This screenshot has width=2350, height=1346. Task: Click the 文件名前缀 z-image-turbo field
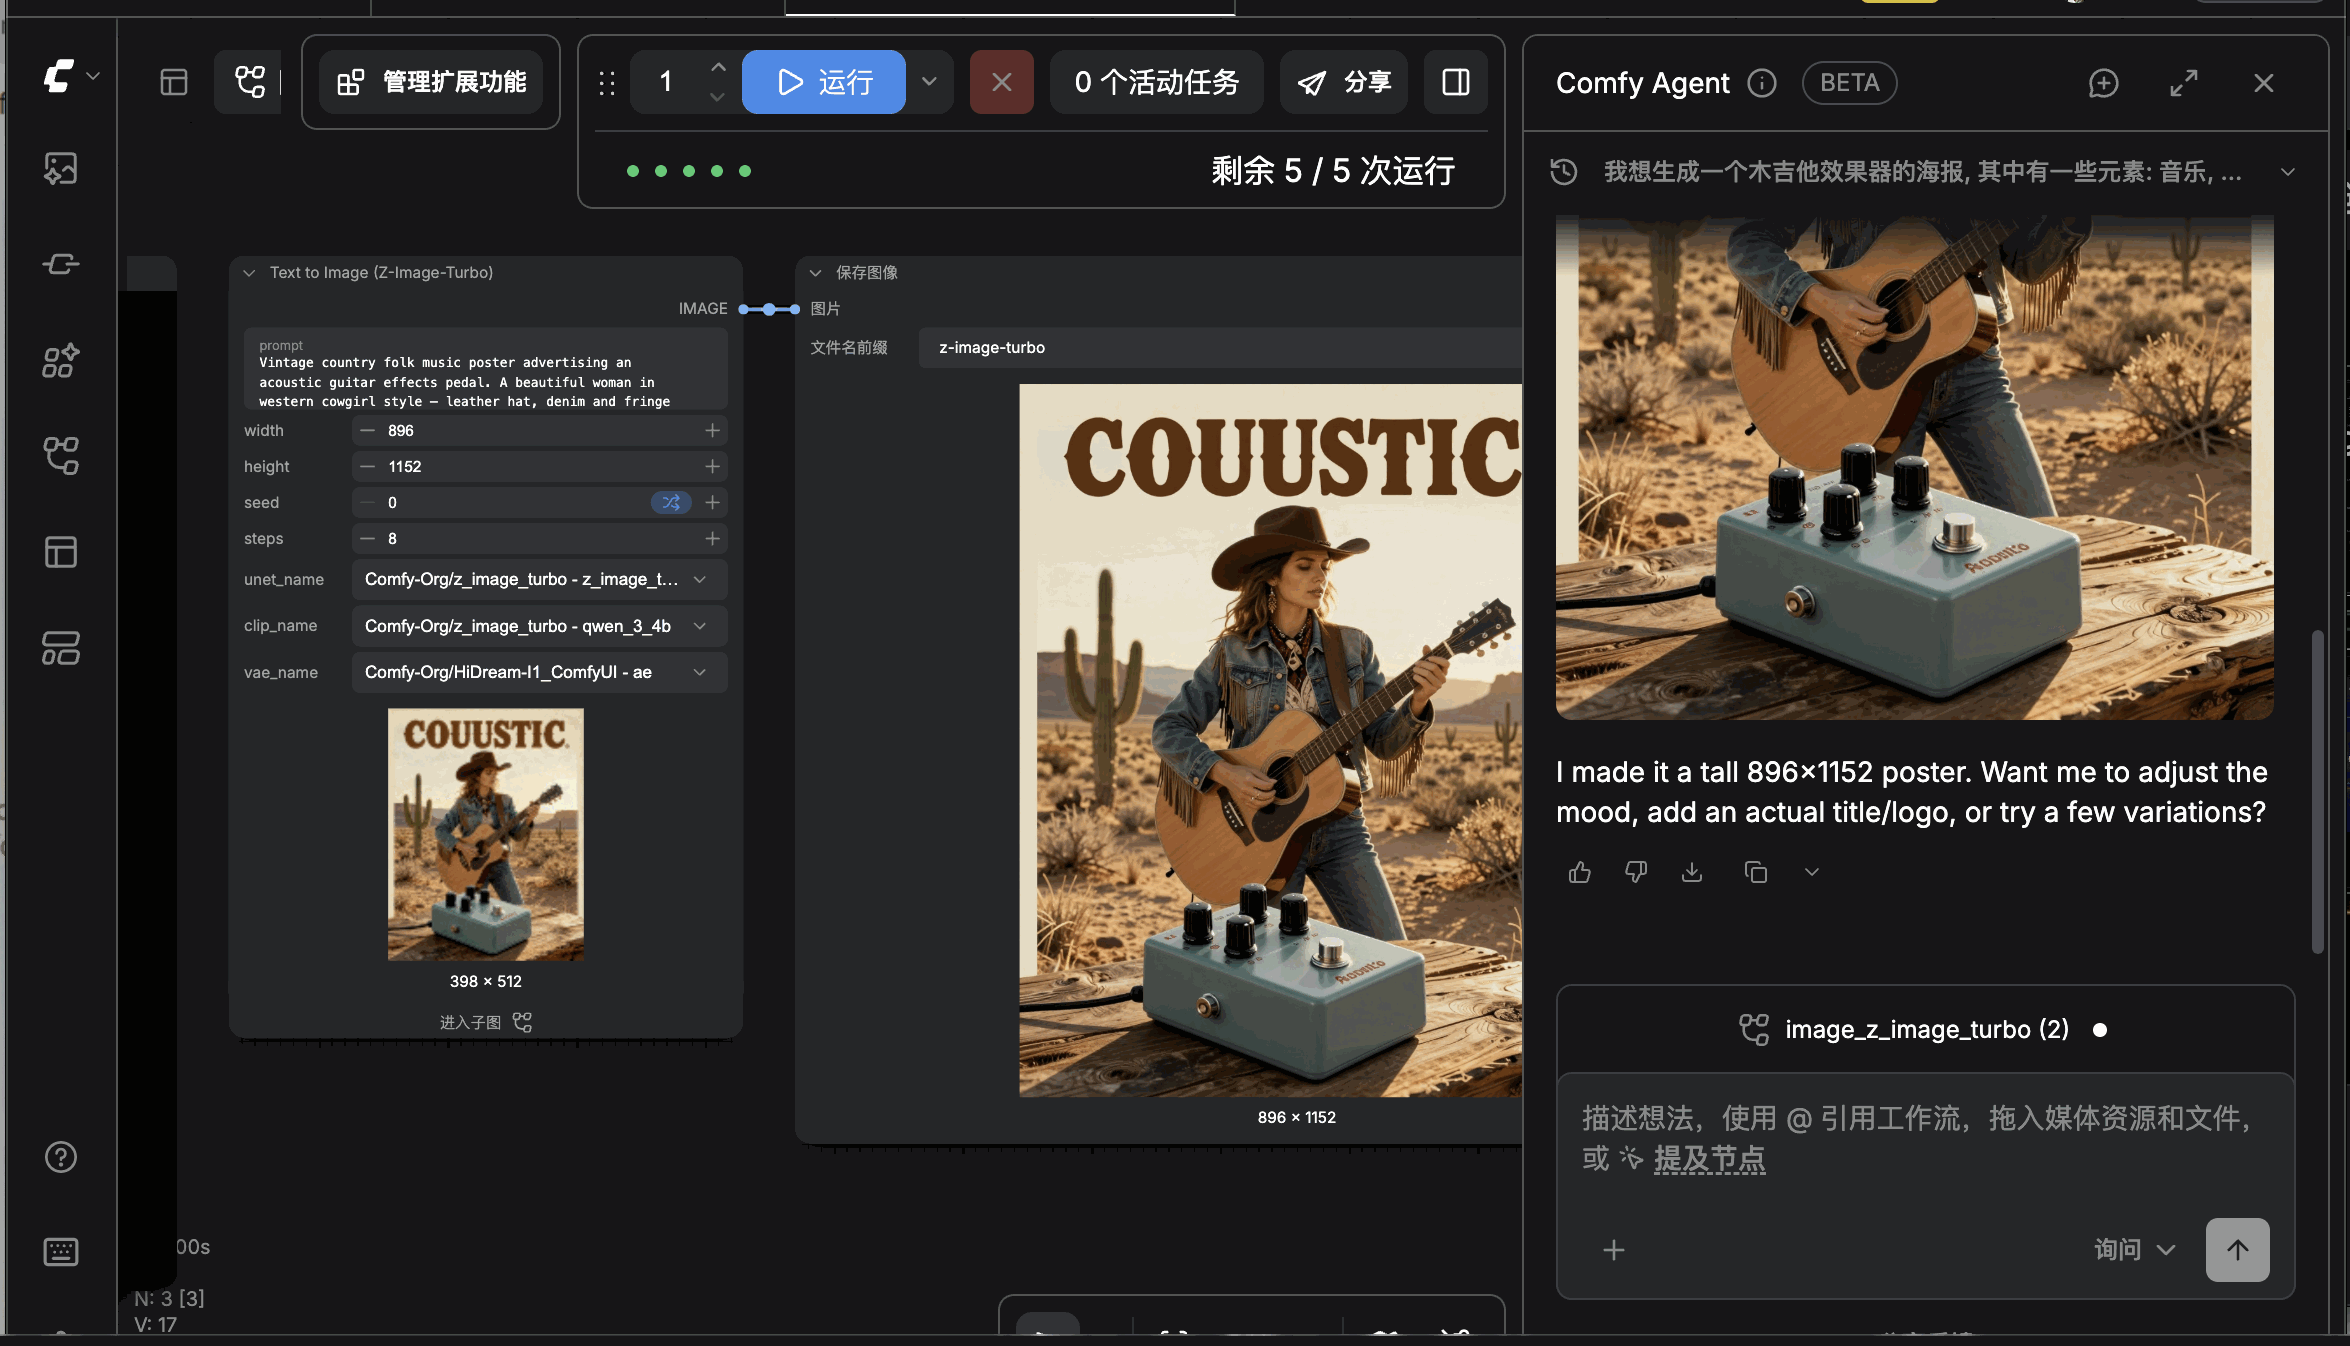pos(1220,347)
